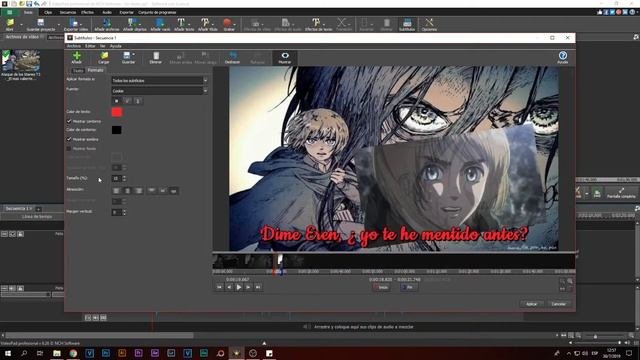640x360 pixels.
Task: Switch to Exportar tab in main ribbon
Action: [x=126, y=12]
